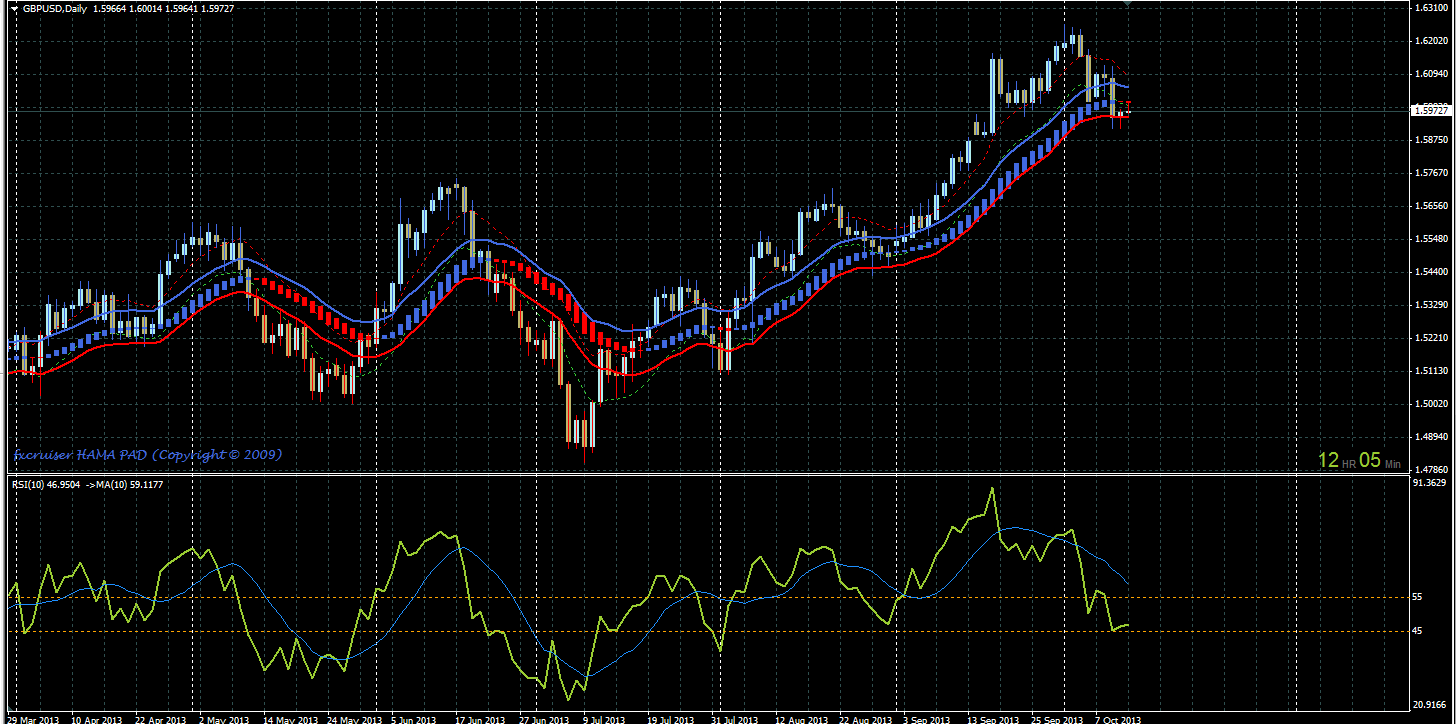Click date label 29 Mar 2013
This screenshot has height=724, width=1456.
pyautogui.click(x=34, y=719)
